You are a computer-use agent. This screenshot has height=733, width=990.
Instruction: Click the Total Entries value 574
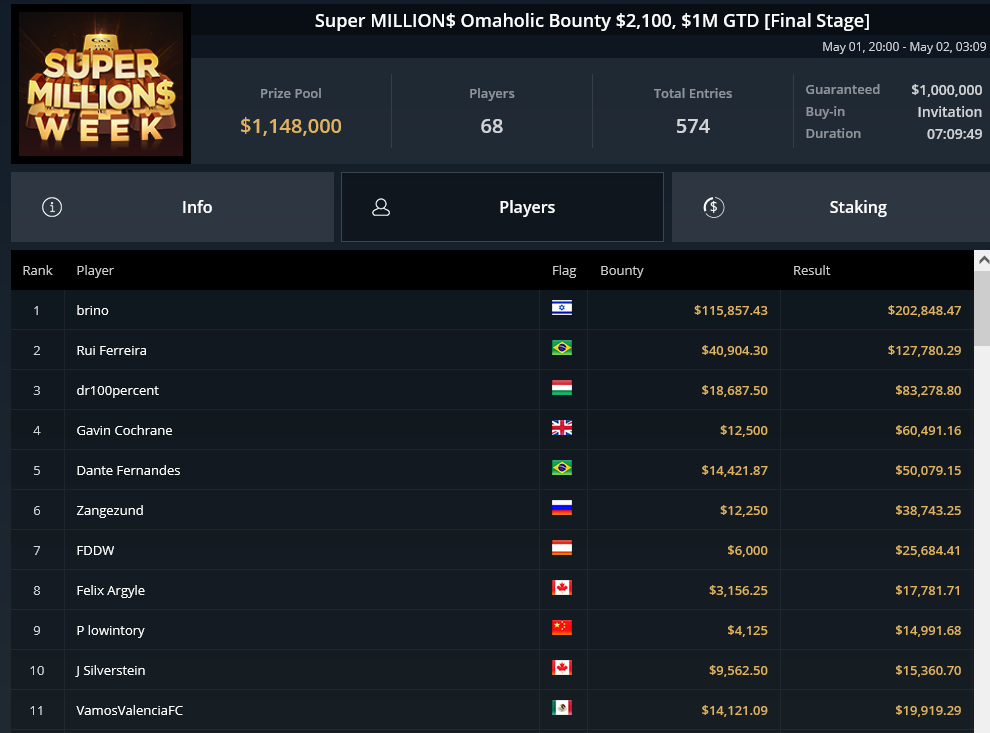[x=693, y=126]
